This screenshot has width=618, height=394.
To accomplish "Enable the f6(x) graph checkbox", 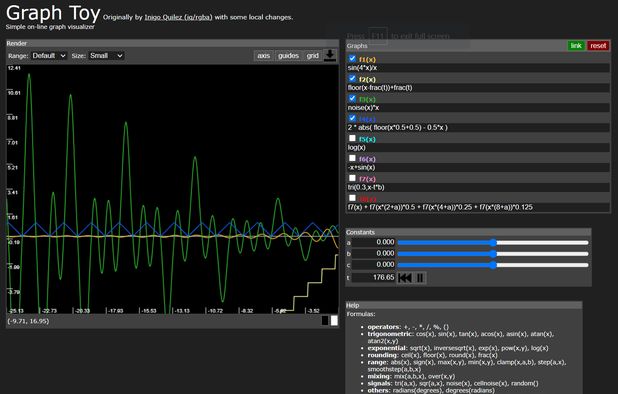I will click(352, 158).
